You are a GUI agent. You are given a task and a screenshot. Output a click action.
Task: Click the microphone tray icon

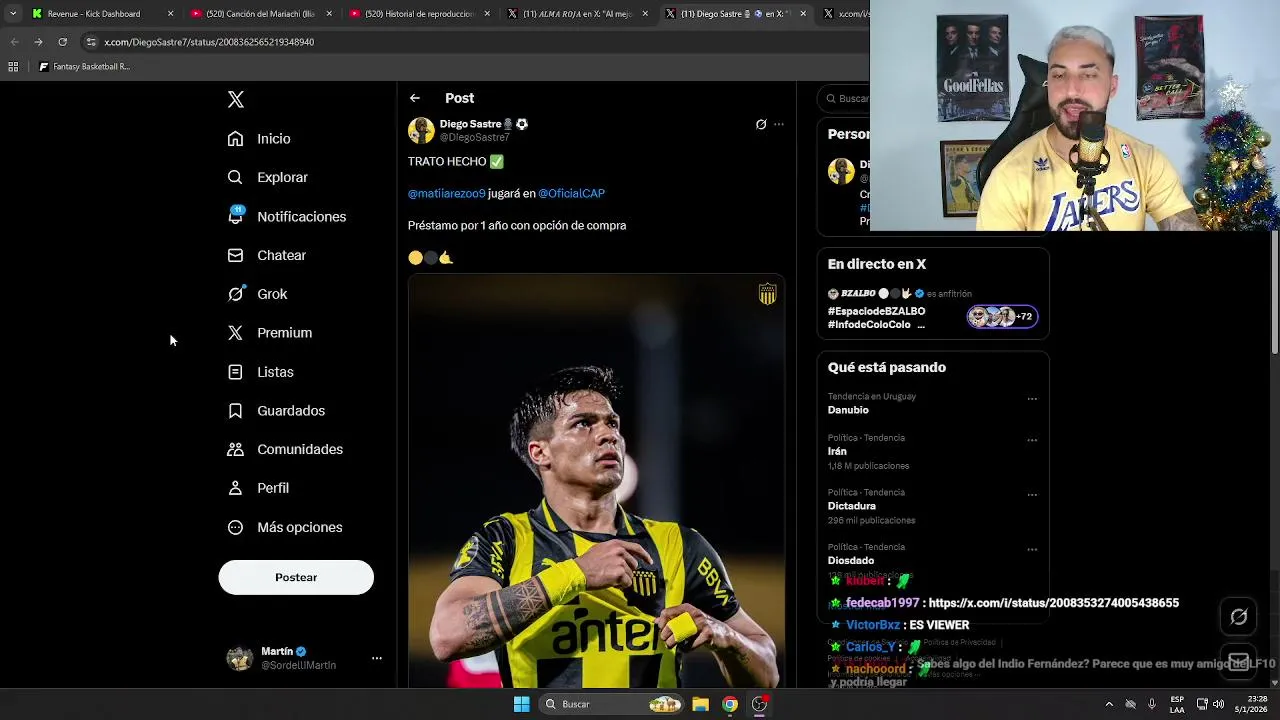pos(1152,704)
